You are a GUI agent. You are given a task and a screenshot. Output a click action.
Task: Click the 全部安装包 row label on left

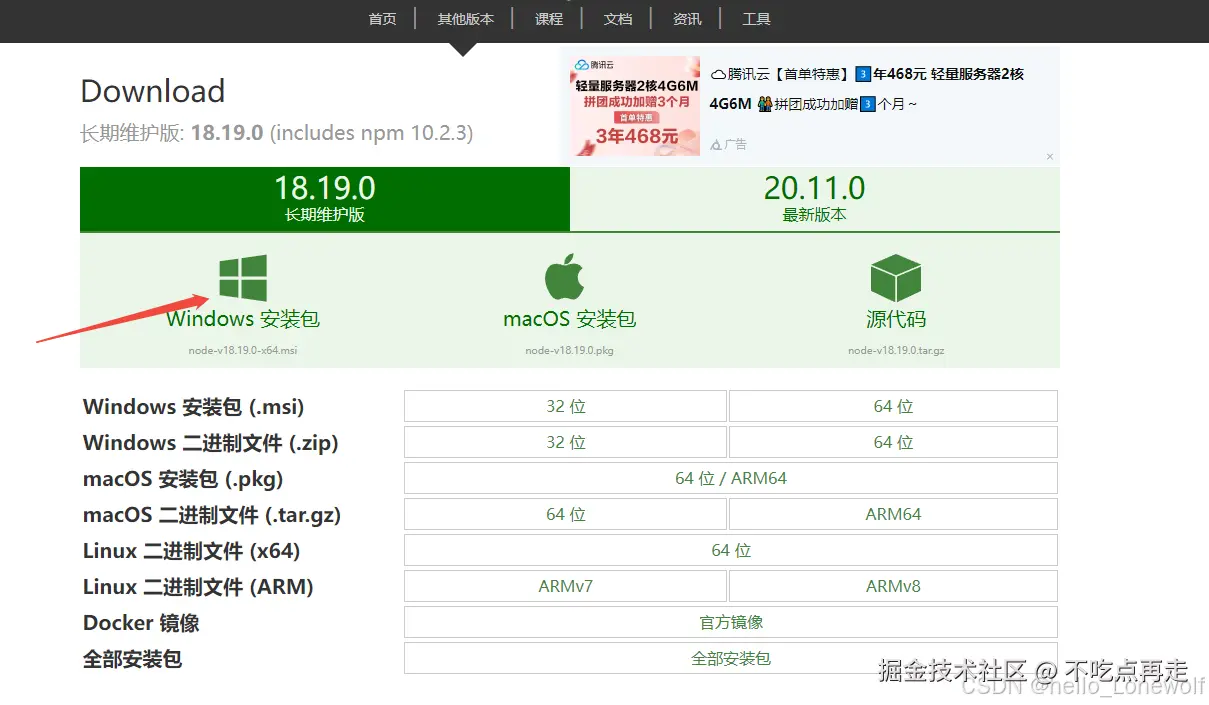tap(132, 659)
